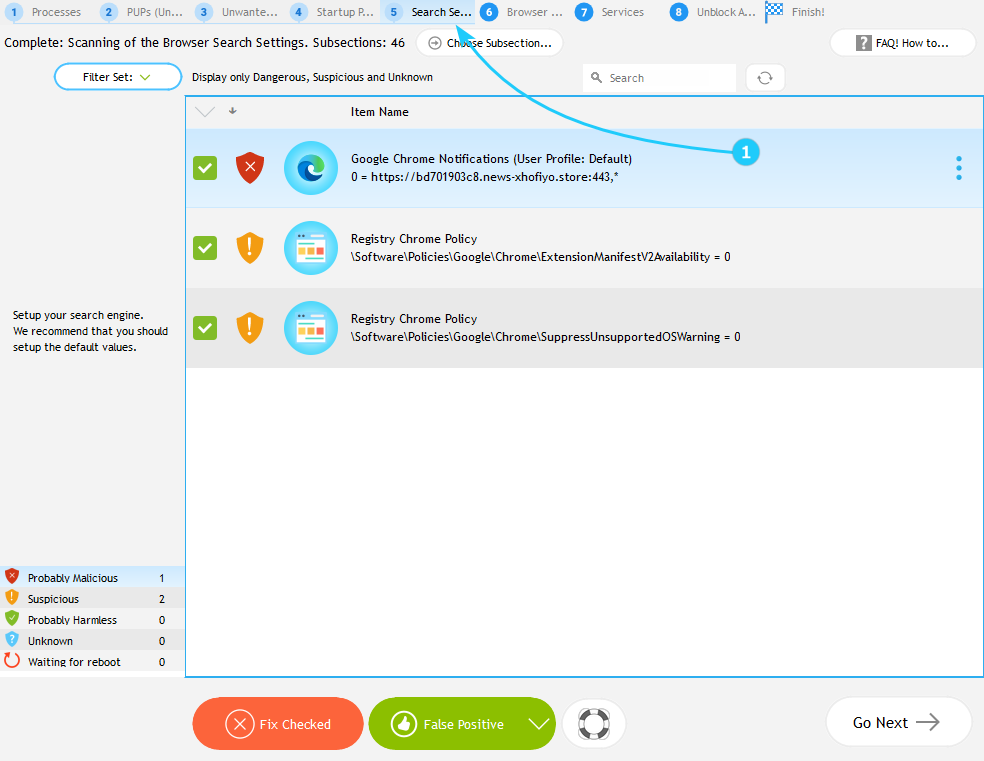Open the three-dot menu for Chrome Notifications
984x761 pixels.
(x=958, y=168)
